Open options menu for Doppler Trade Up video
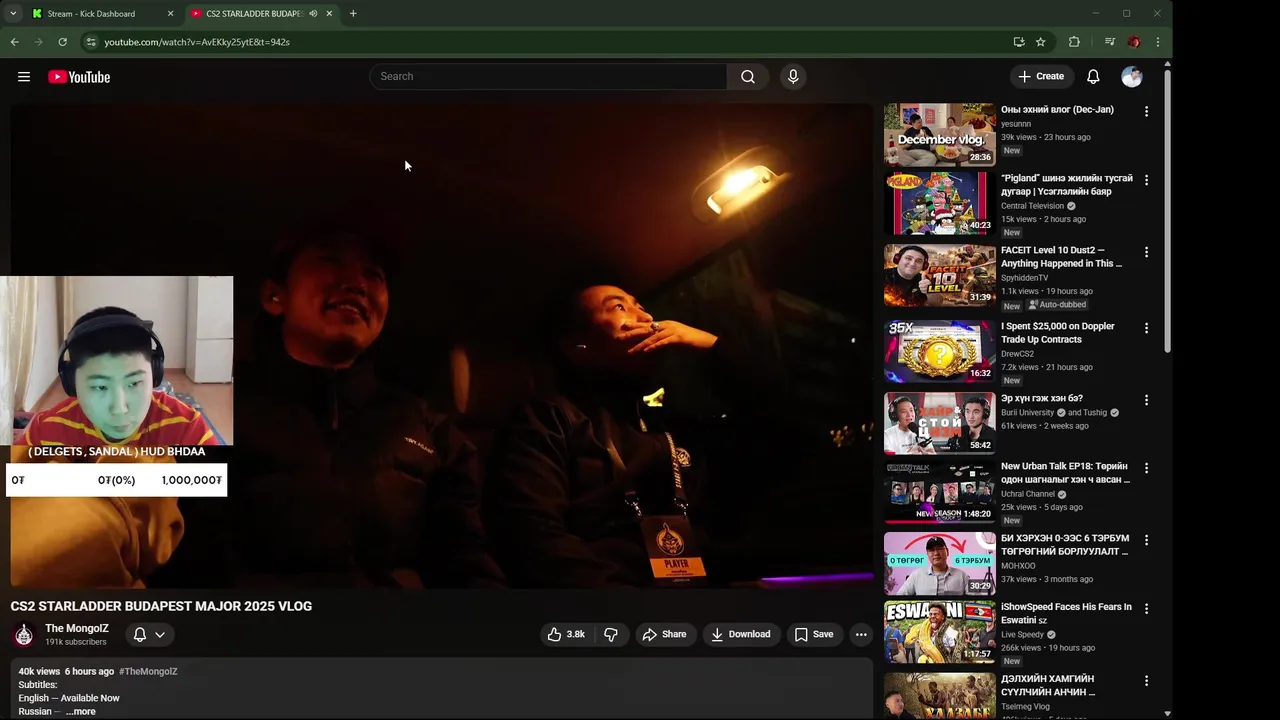Viewport: 1280px width, 720px height. point(1146,328)
